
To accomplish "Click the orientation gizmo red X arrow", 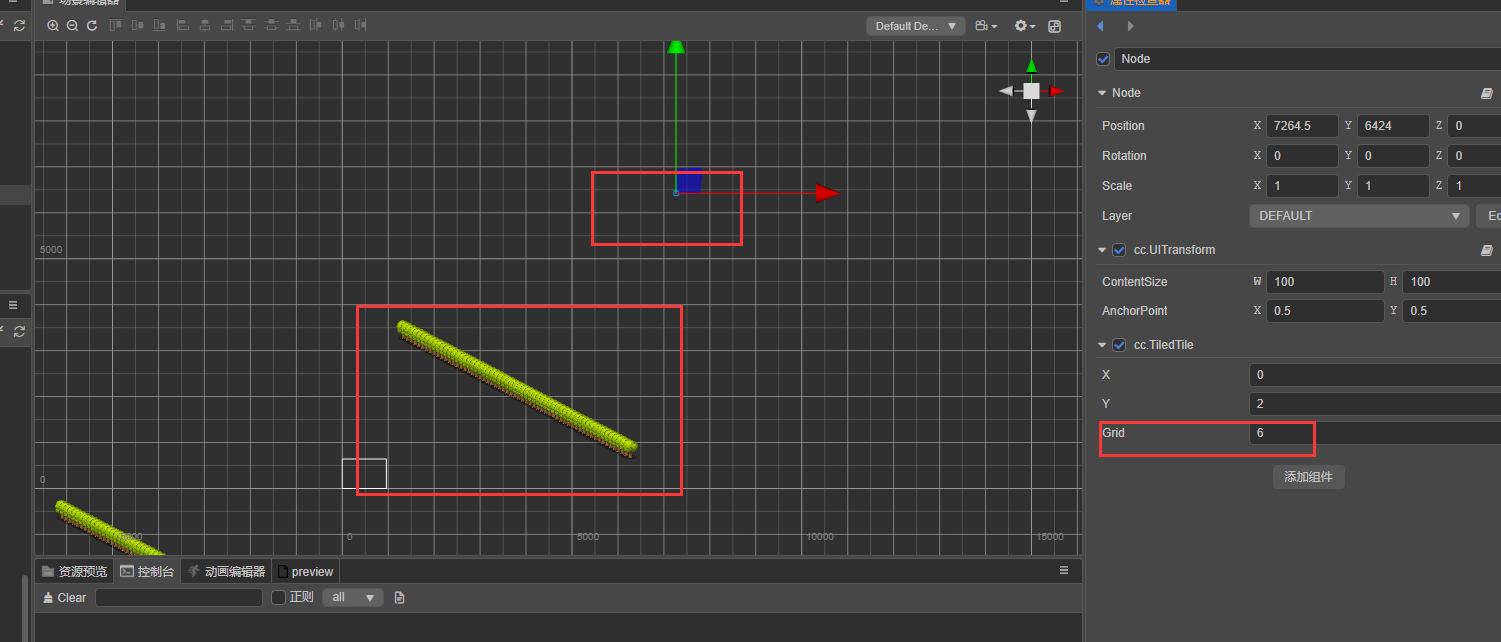I will pyautogui.click(x=1056, y=91).
